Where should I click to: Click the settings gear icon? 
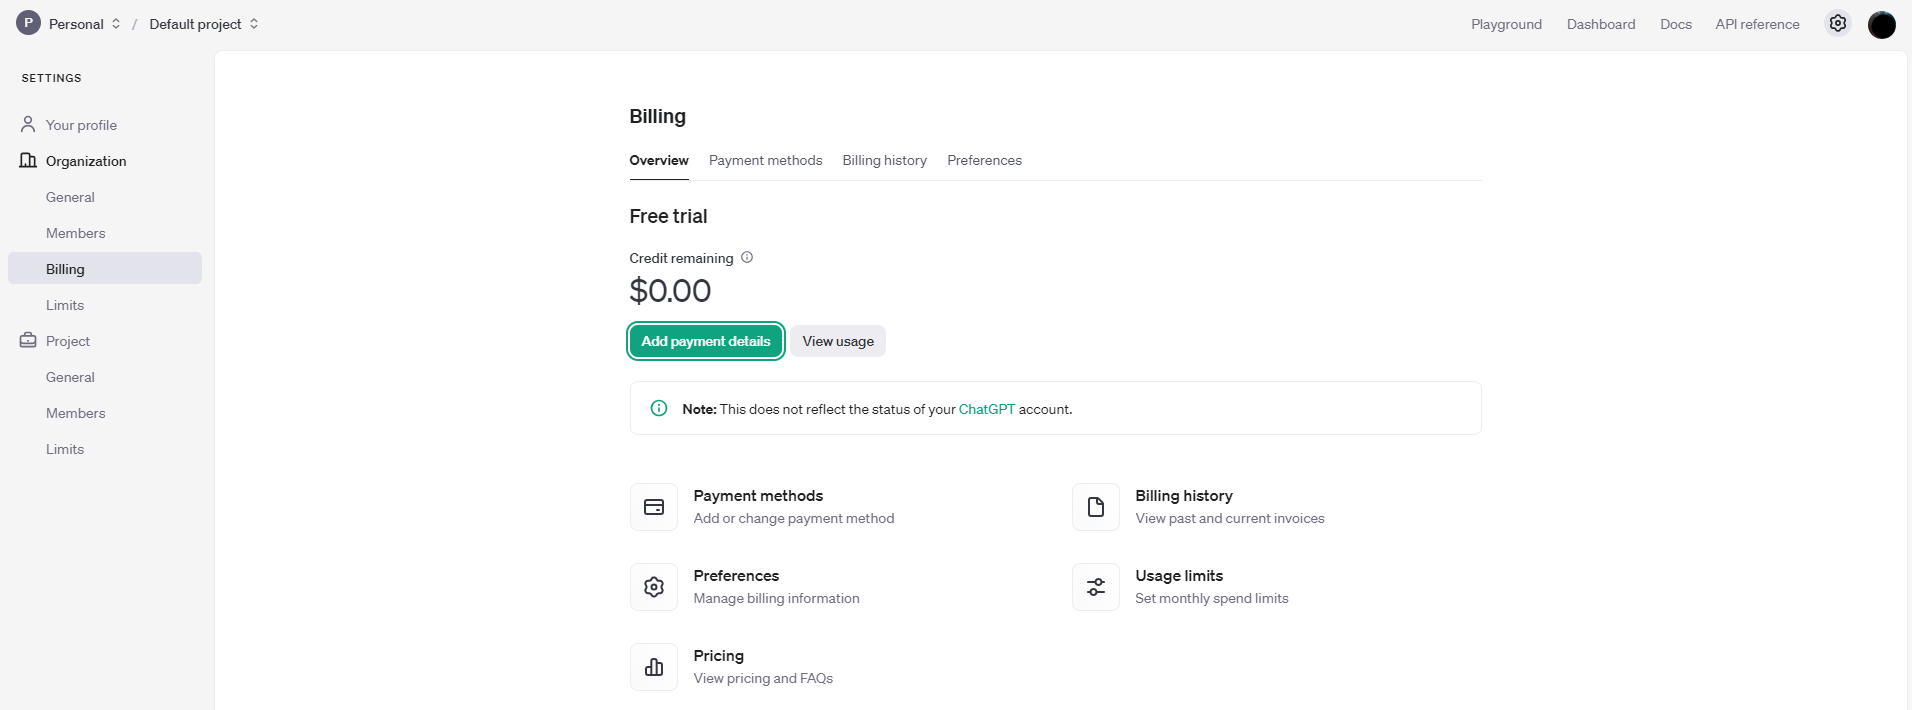1838,24
